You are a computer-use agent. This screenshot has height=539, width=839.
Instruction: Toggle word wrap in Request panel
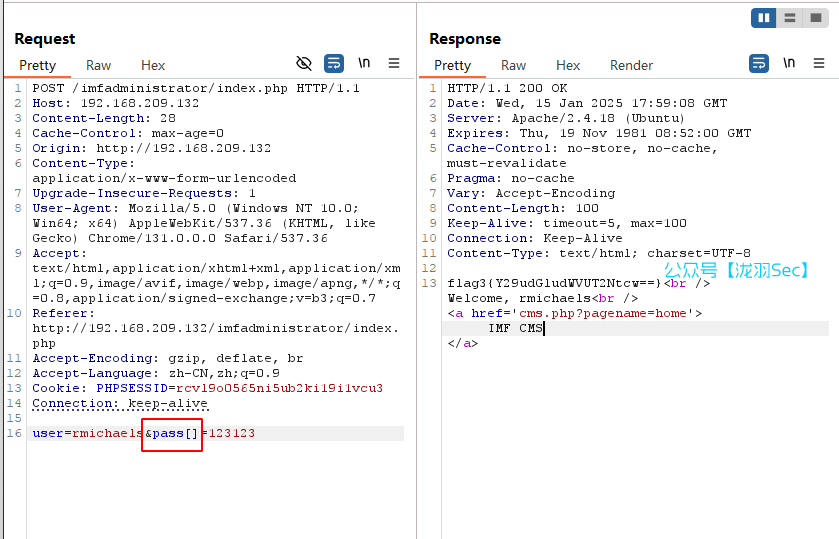click(334, 63)
